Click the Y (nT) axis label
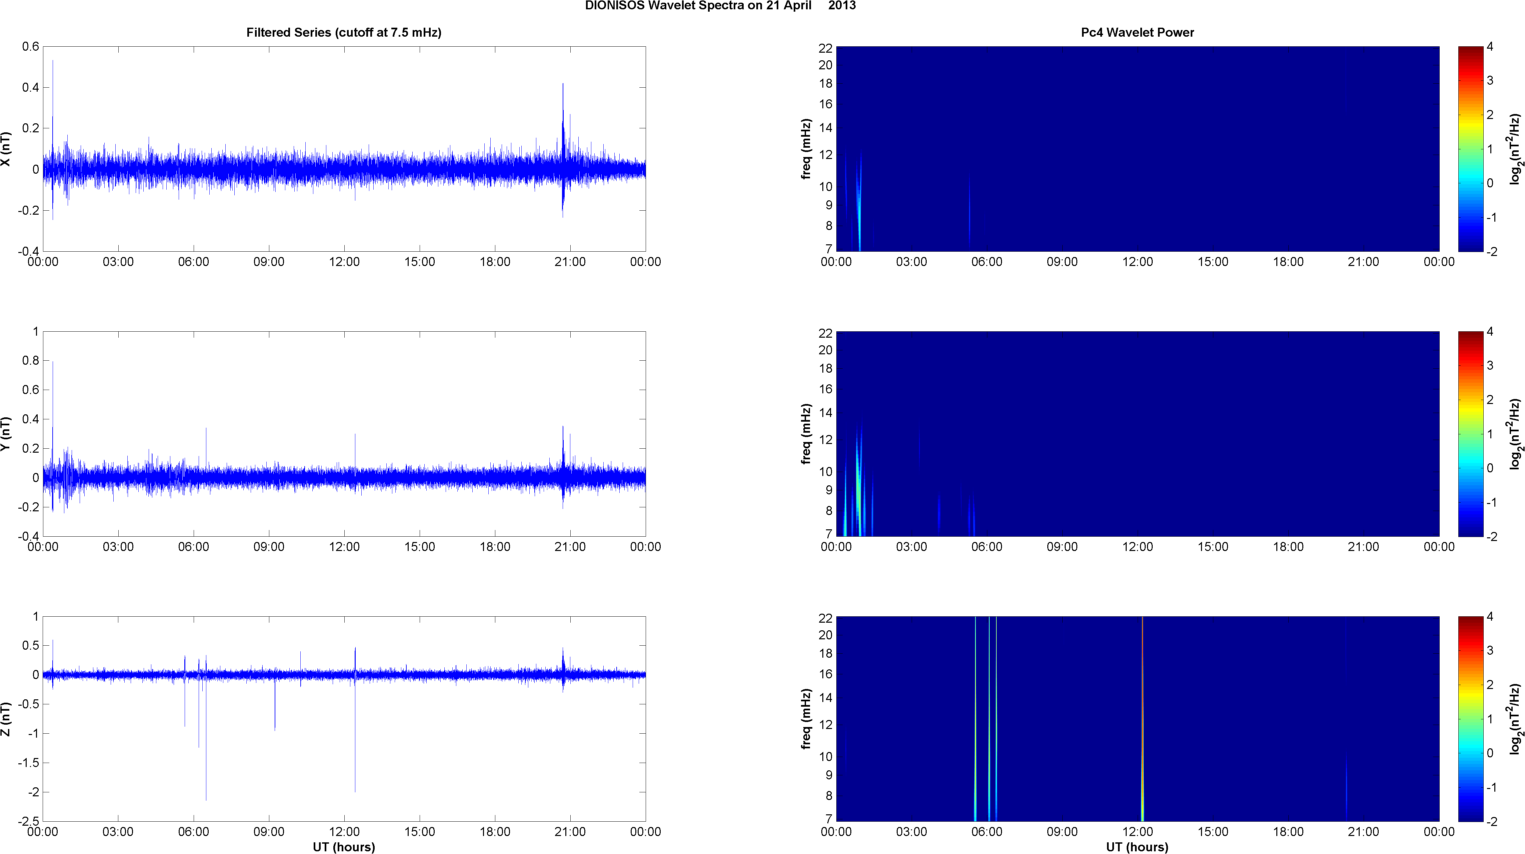Viewport: 1525px width, 854px height. (x=7, y=434)
